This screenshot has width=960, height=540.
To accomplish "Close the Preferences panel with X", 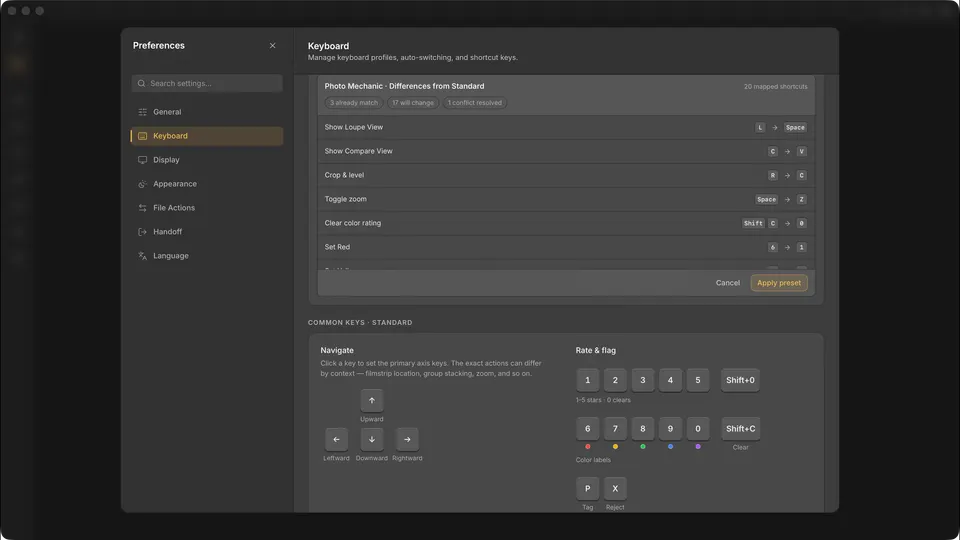I will click(272, 45).
